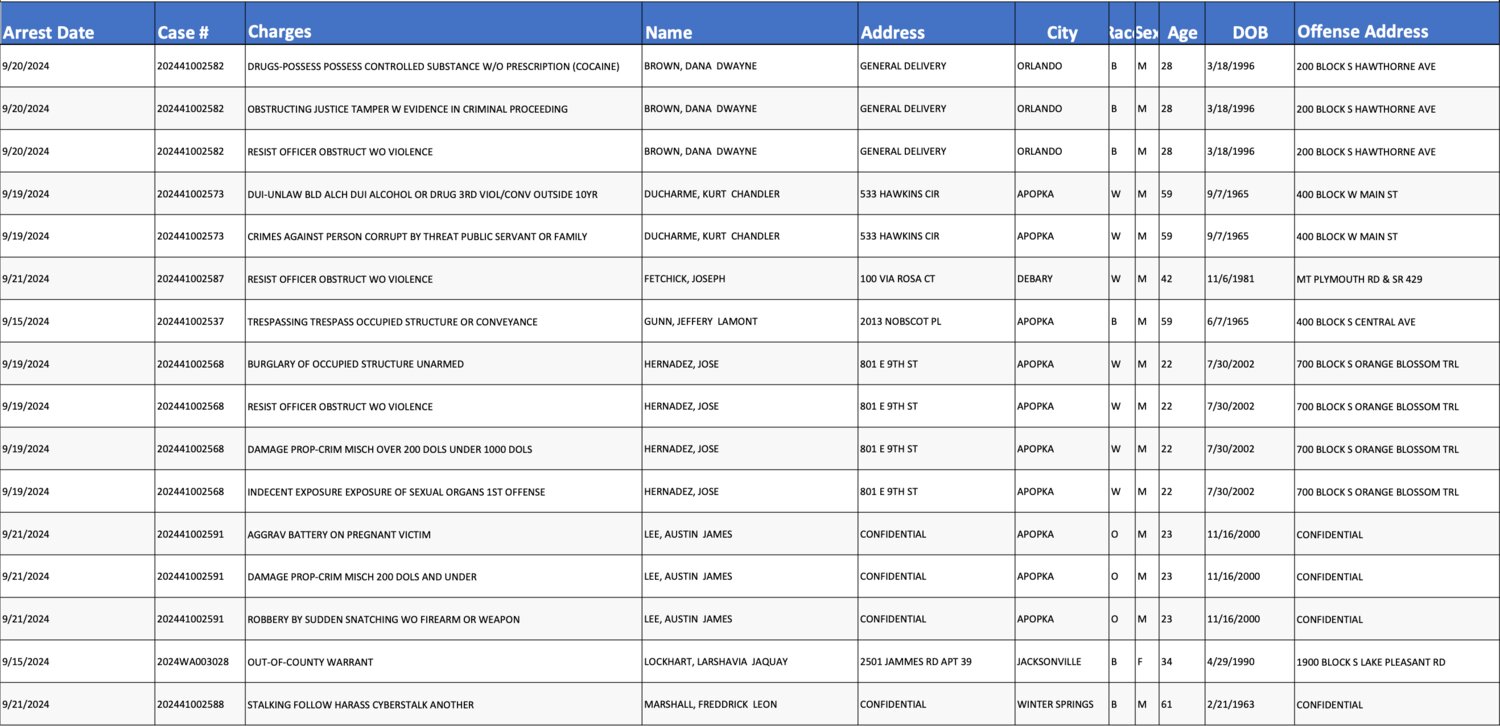Select the DUI alcohol 3rd violation charge cell
This screenshot has width=1500, height=726.
tap(444, 194)
